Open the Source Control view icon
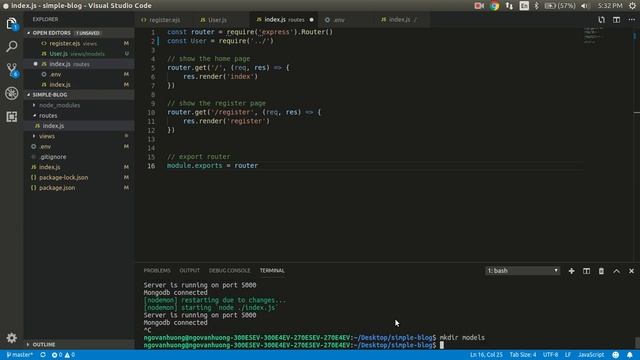 [x=11, y=70]
